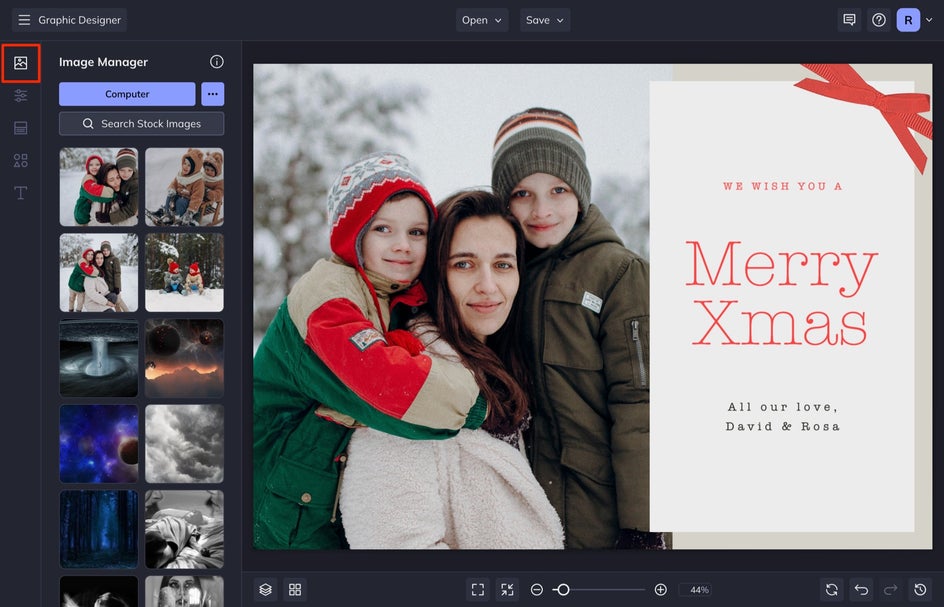Viewport: 944px width, 607px height.
Task: Click the 44% zoom value field
Action: click(696, 590)
